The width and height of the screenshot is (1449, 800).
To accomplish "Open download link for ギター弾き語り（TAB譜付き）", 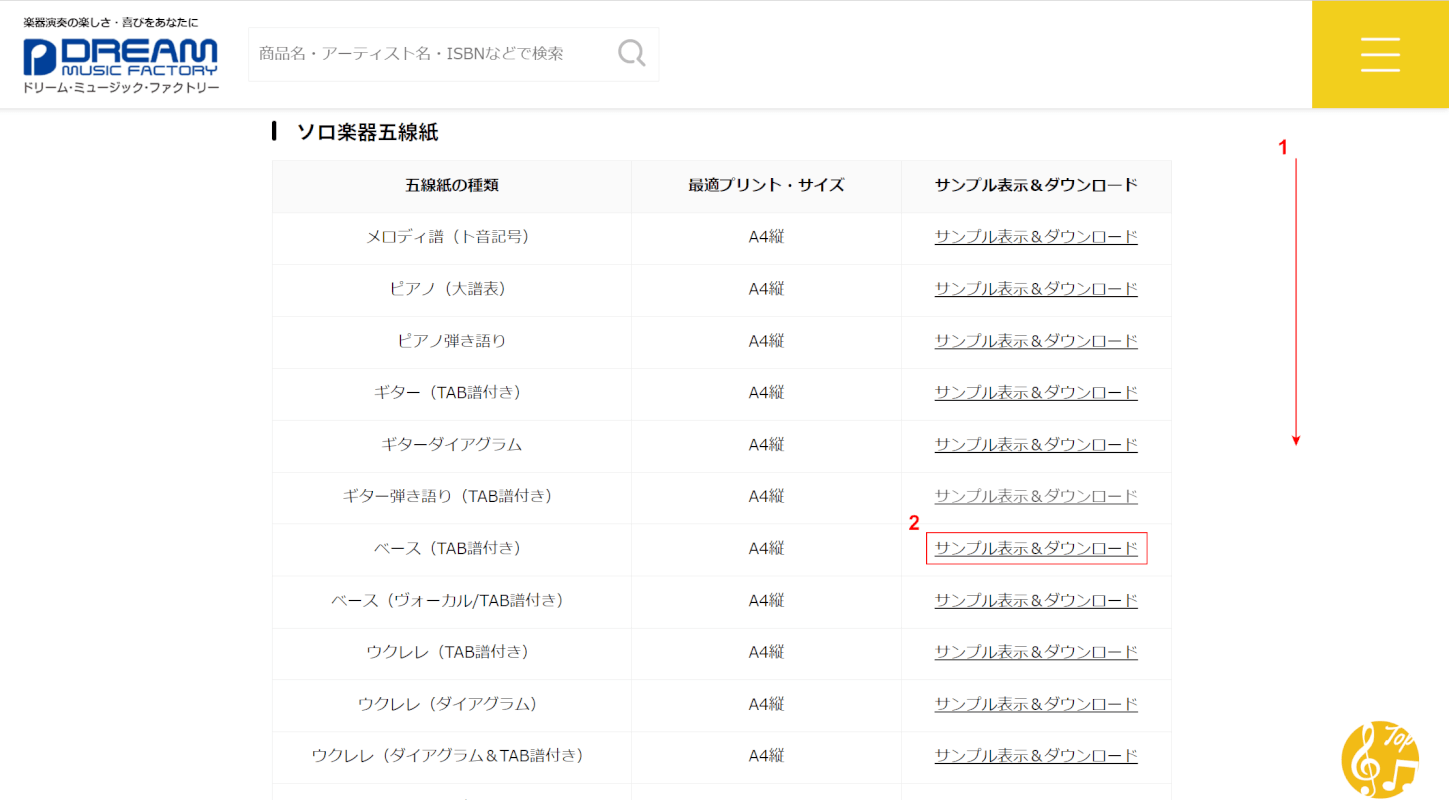I will coord(1036,497).
